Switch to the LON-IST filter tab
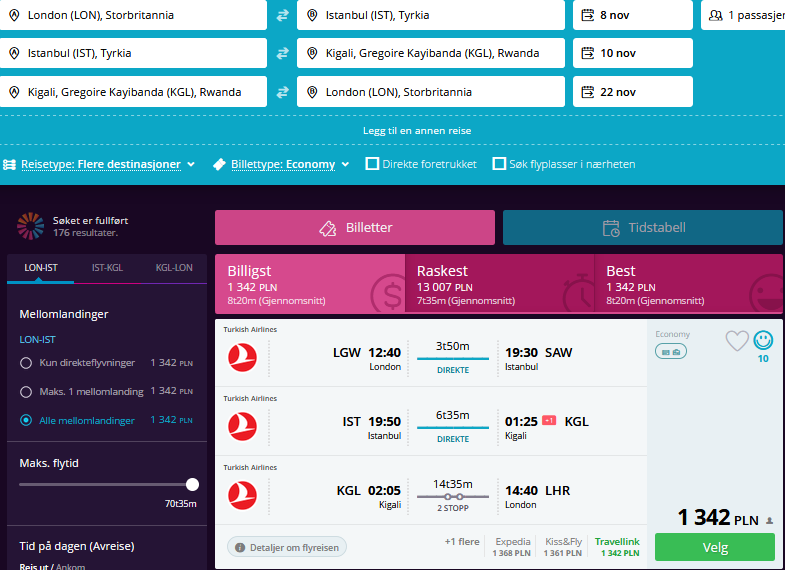Screen dimensions: 785x570 41,268
